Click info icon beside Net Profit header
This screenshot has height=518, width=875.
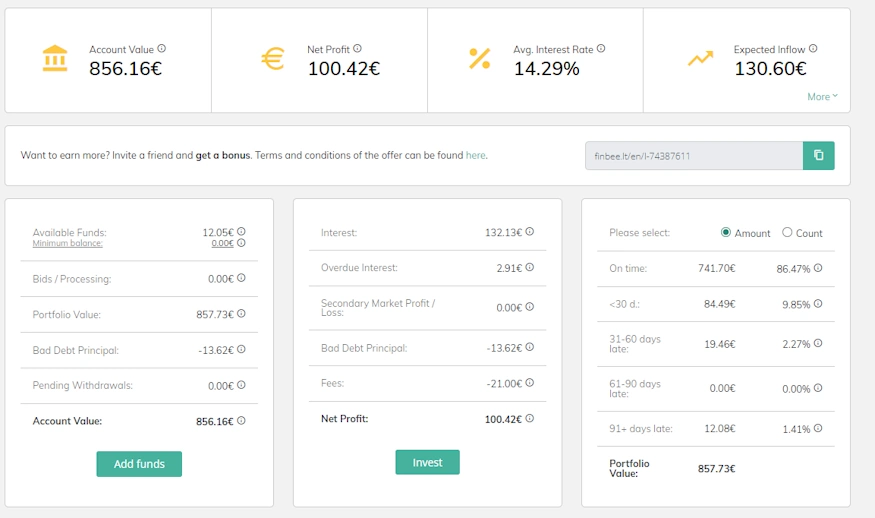click(357, 48)
